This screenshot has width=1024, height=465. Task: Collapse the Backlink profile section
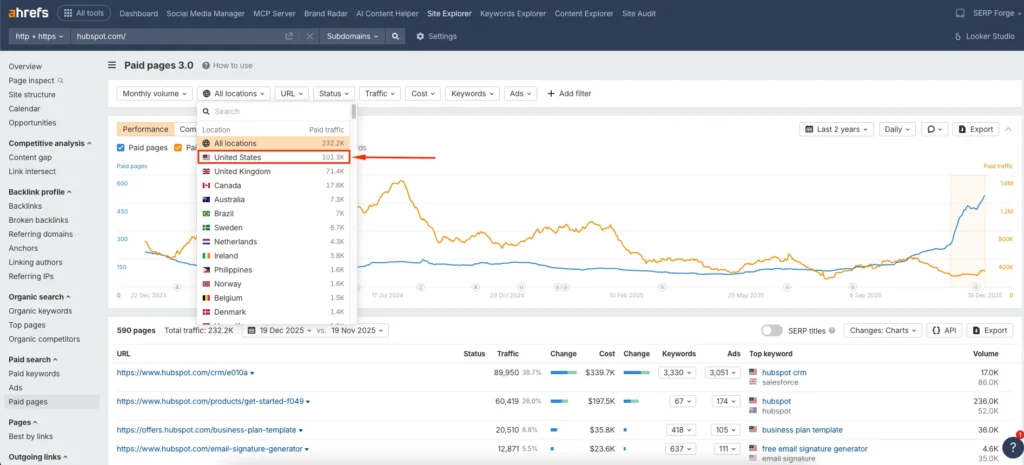coord(40,192)
